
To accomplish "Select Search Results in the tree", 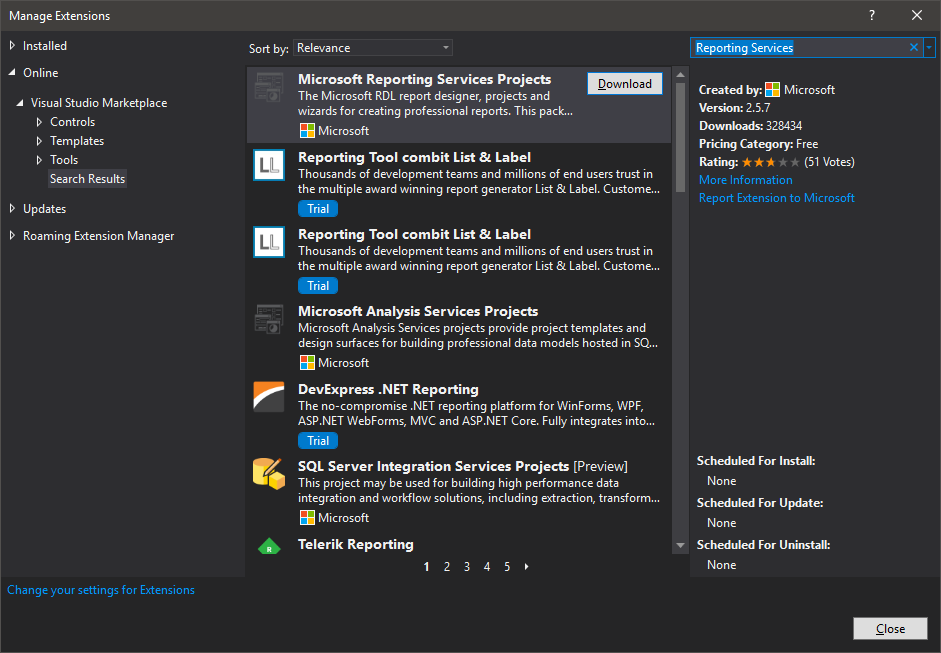I will [88, 179].
